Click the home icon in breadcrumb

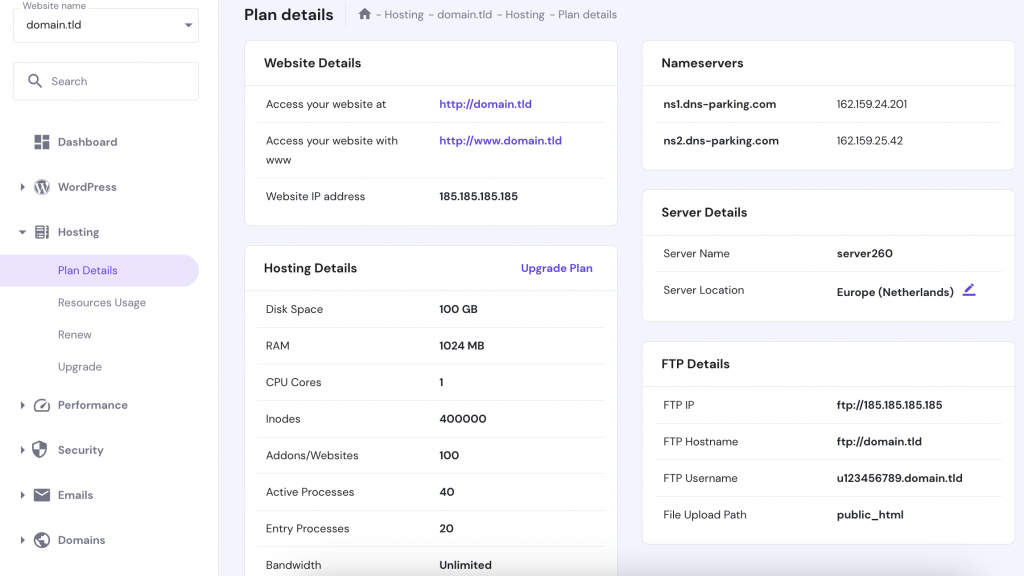[x=365, y=15]
